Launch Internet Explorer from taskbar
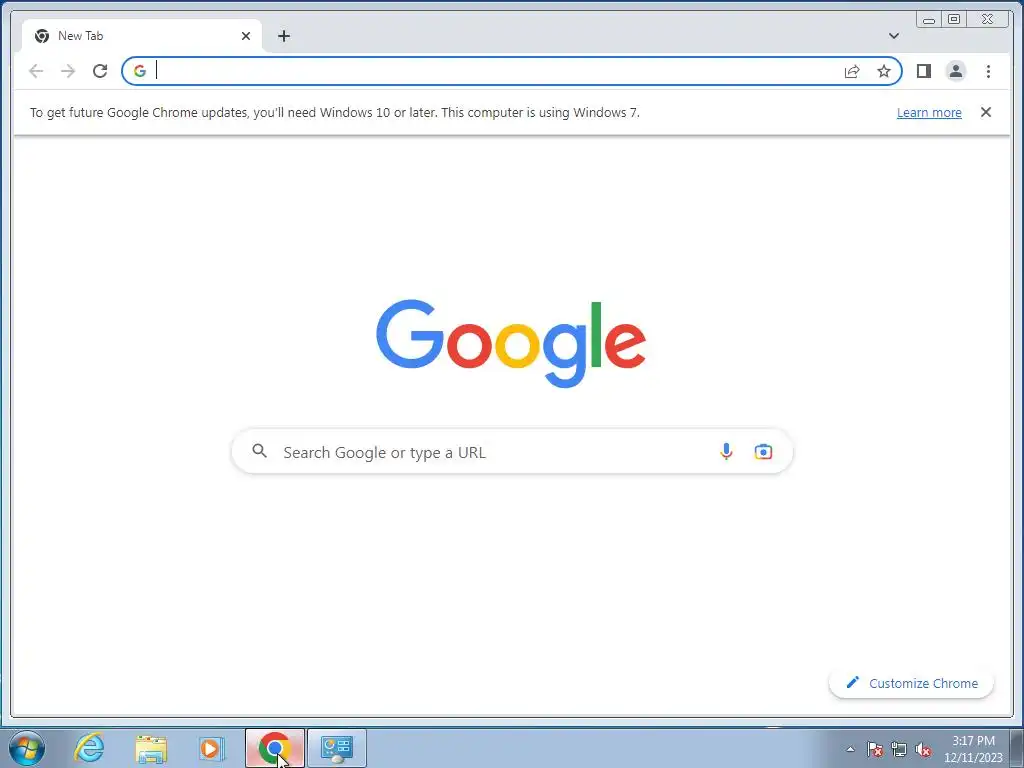Viewport: 1024px width, 768px height. pyautogui.click(x=89, y=748)
